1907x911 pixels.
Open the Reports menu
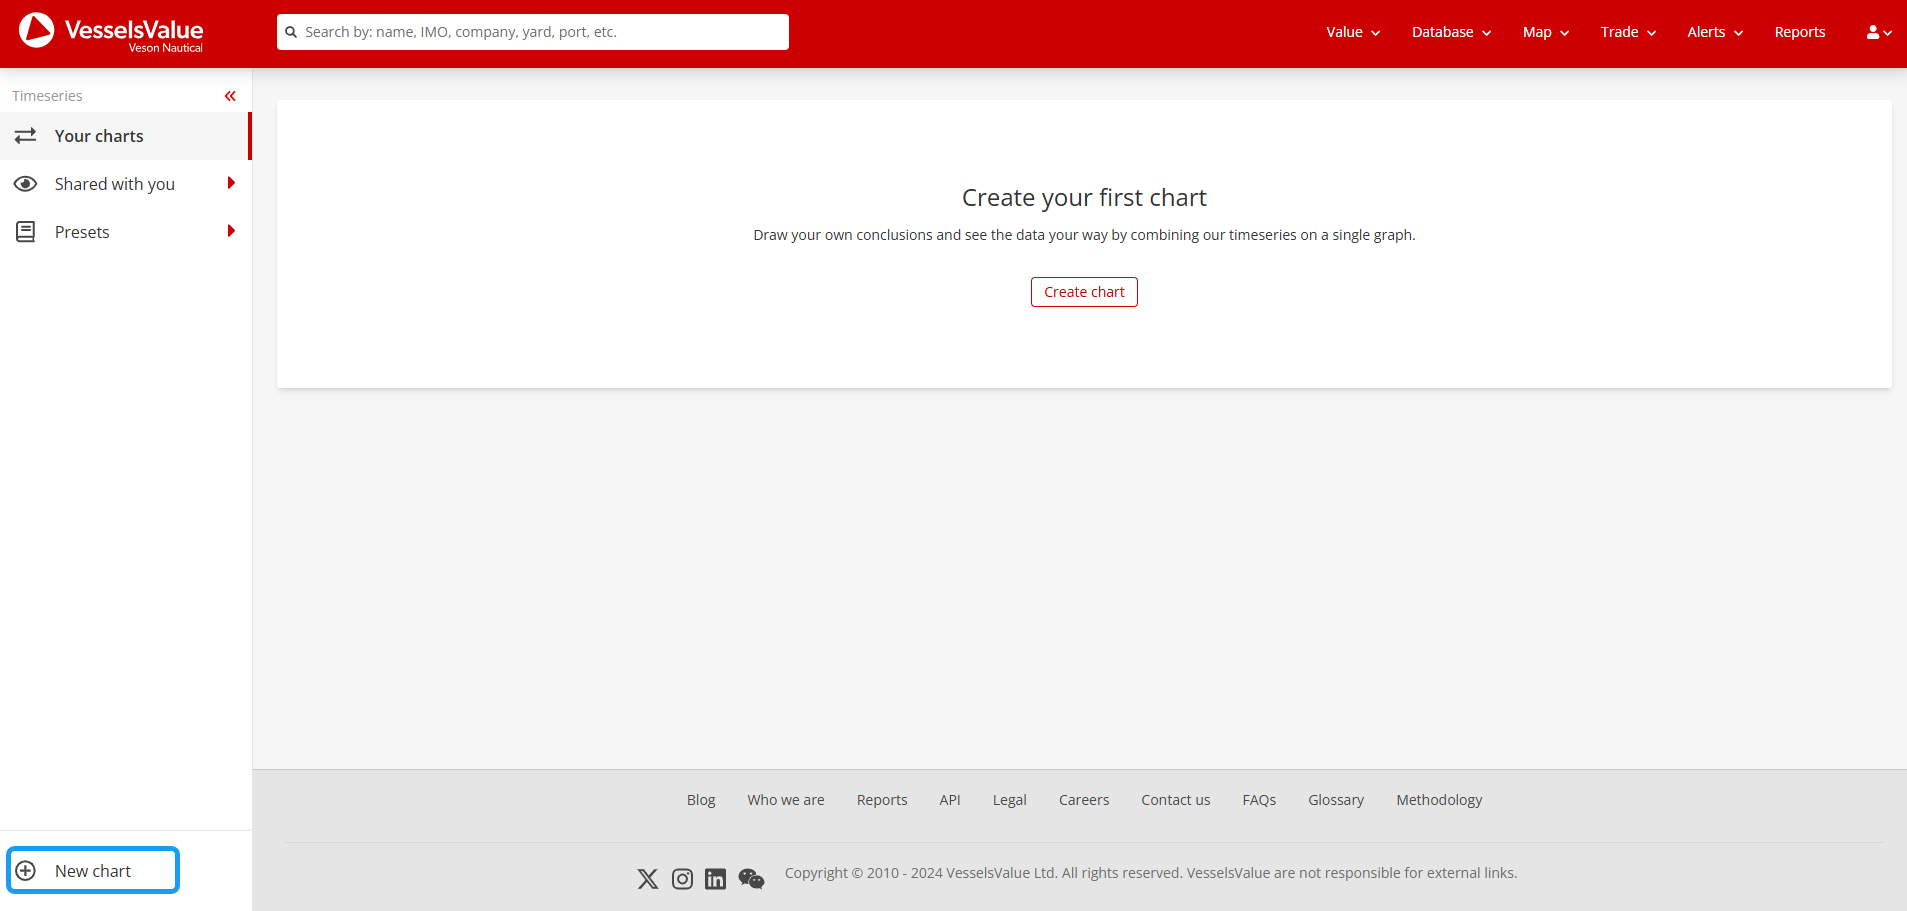tap(1799, 31)
